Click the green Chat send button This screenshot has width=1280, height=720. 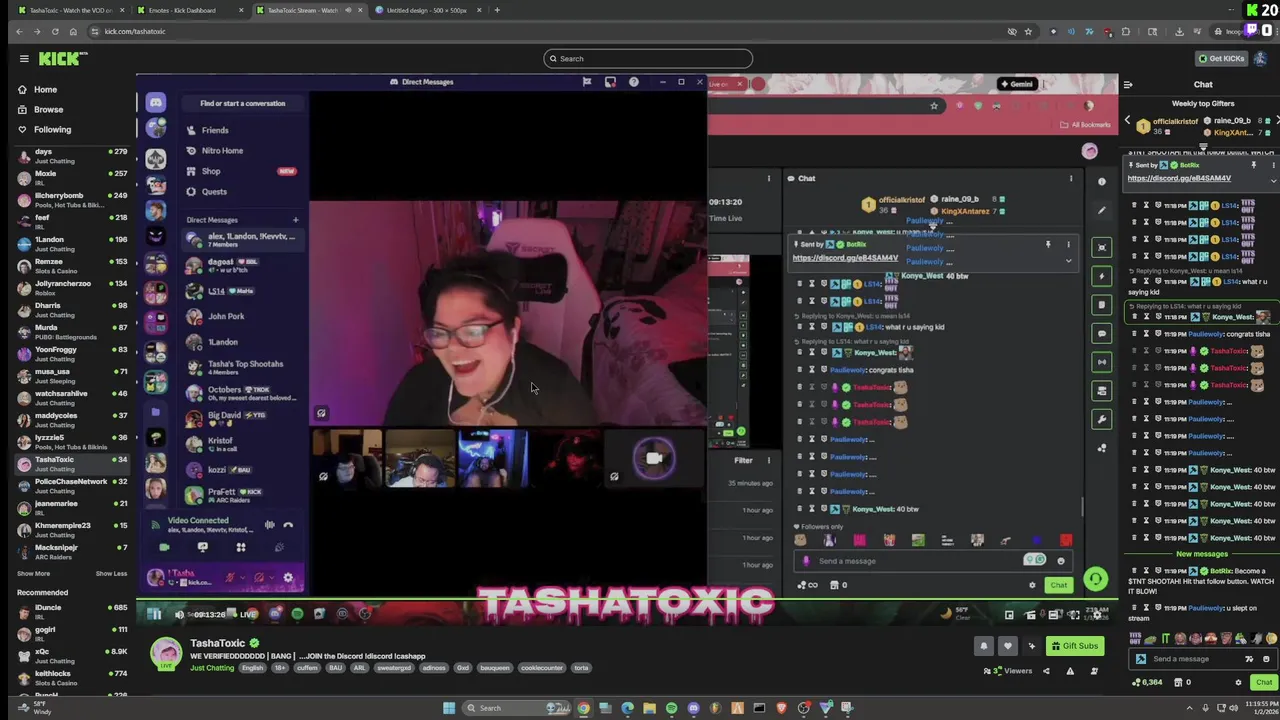point(1264,682)
